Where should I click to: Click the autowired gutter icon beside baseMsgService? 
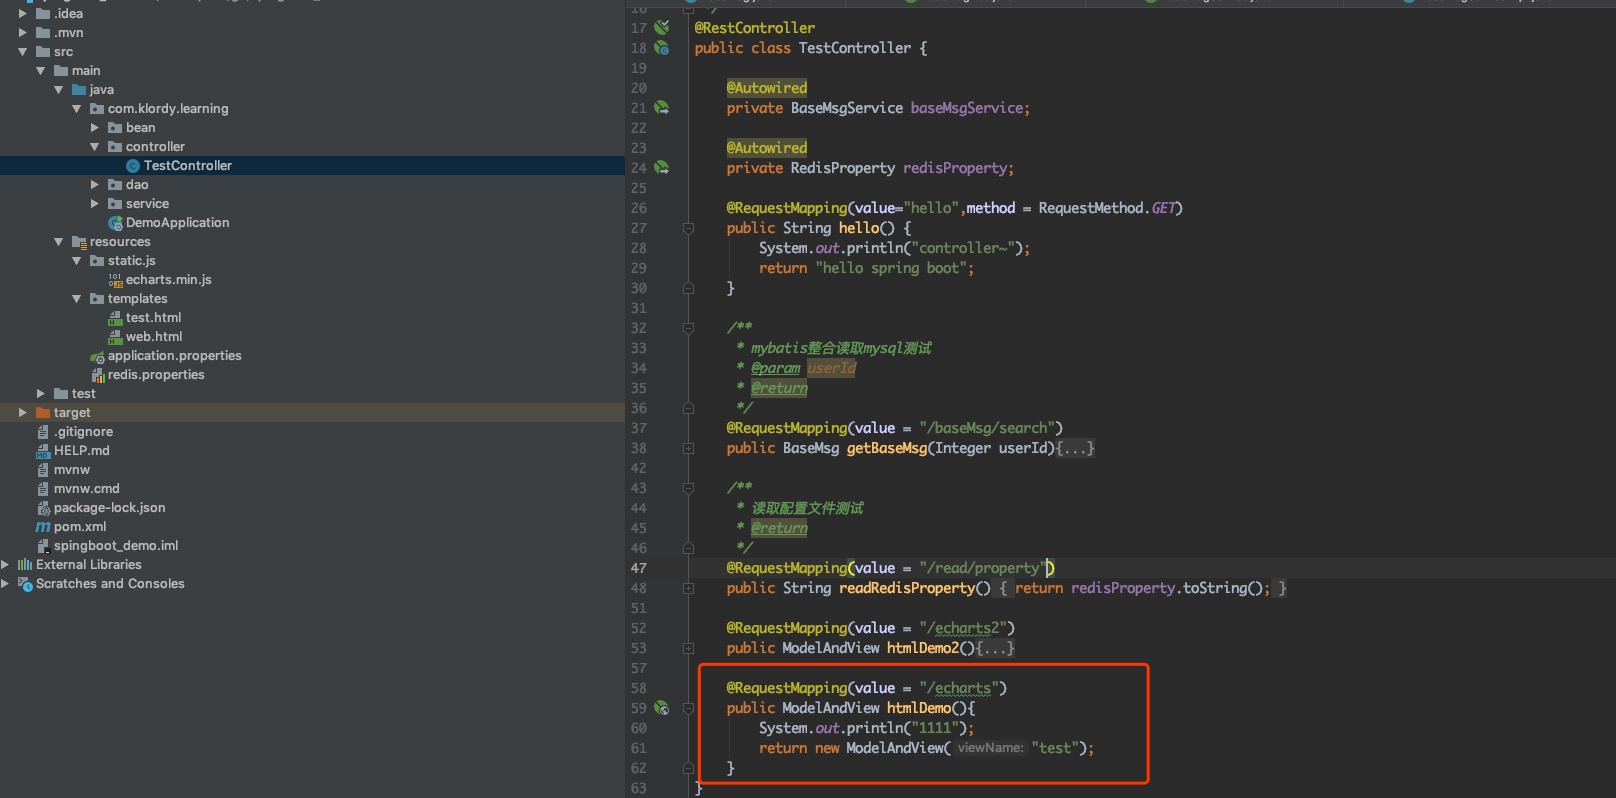[x=661, y=108]
